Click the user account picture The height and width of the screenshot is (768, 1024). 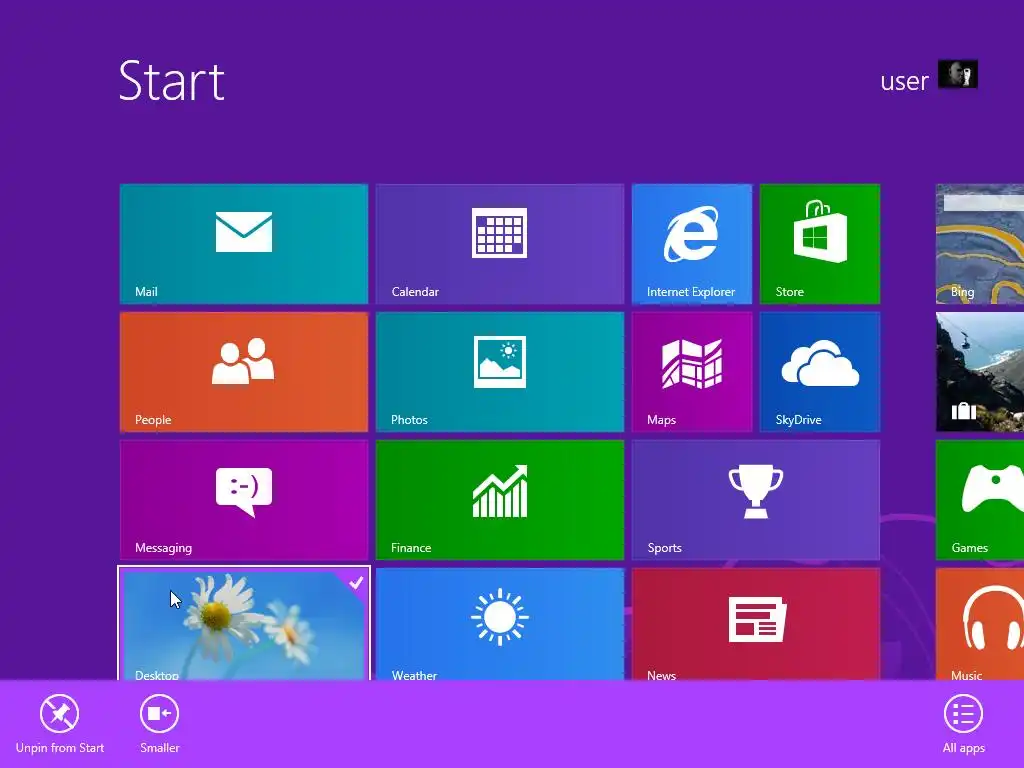pyautogui.click(x=957, y=74)
